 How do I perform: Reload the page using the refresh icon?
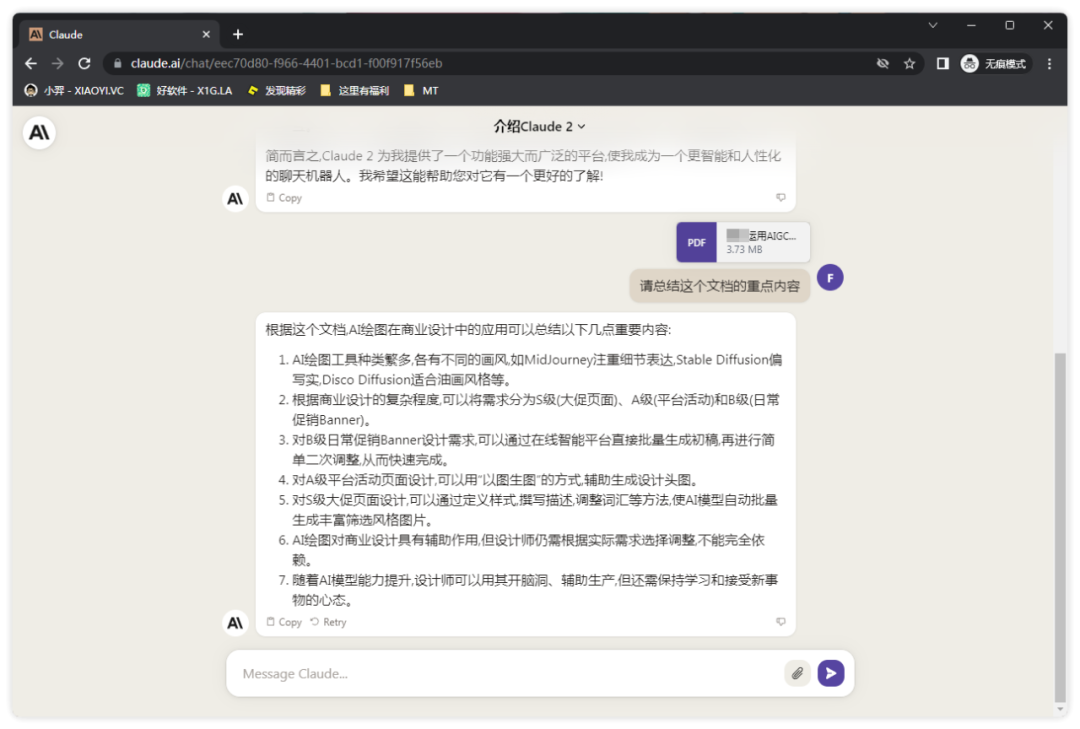(x=84, y=63)
